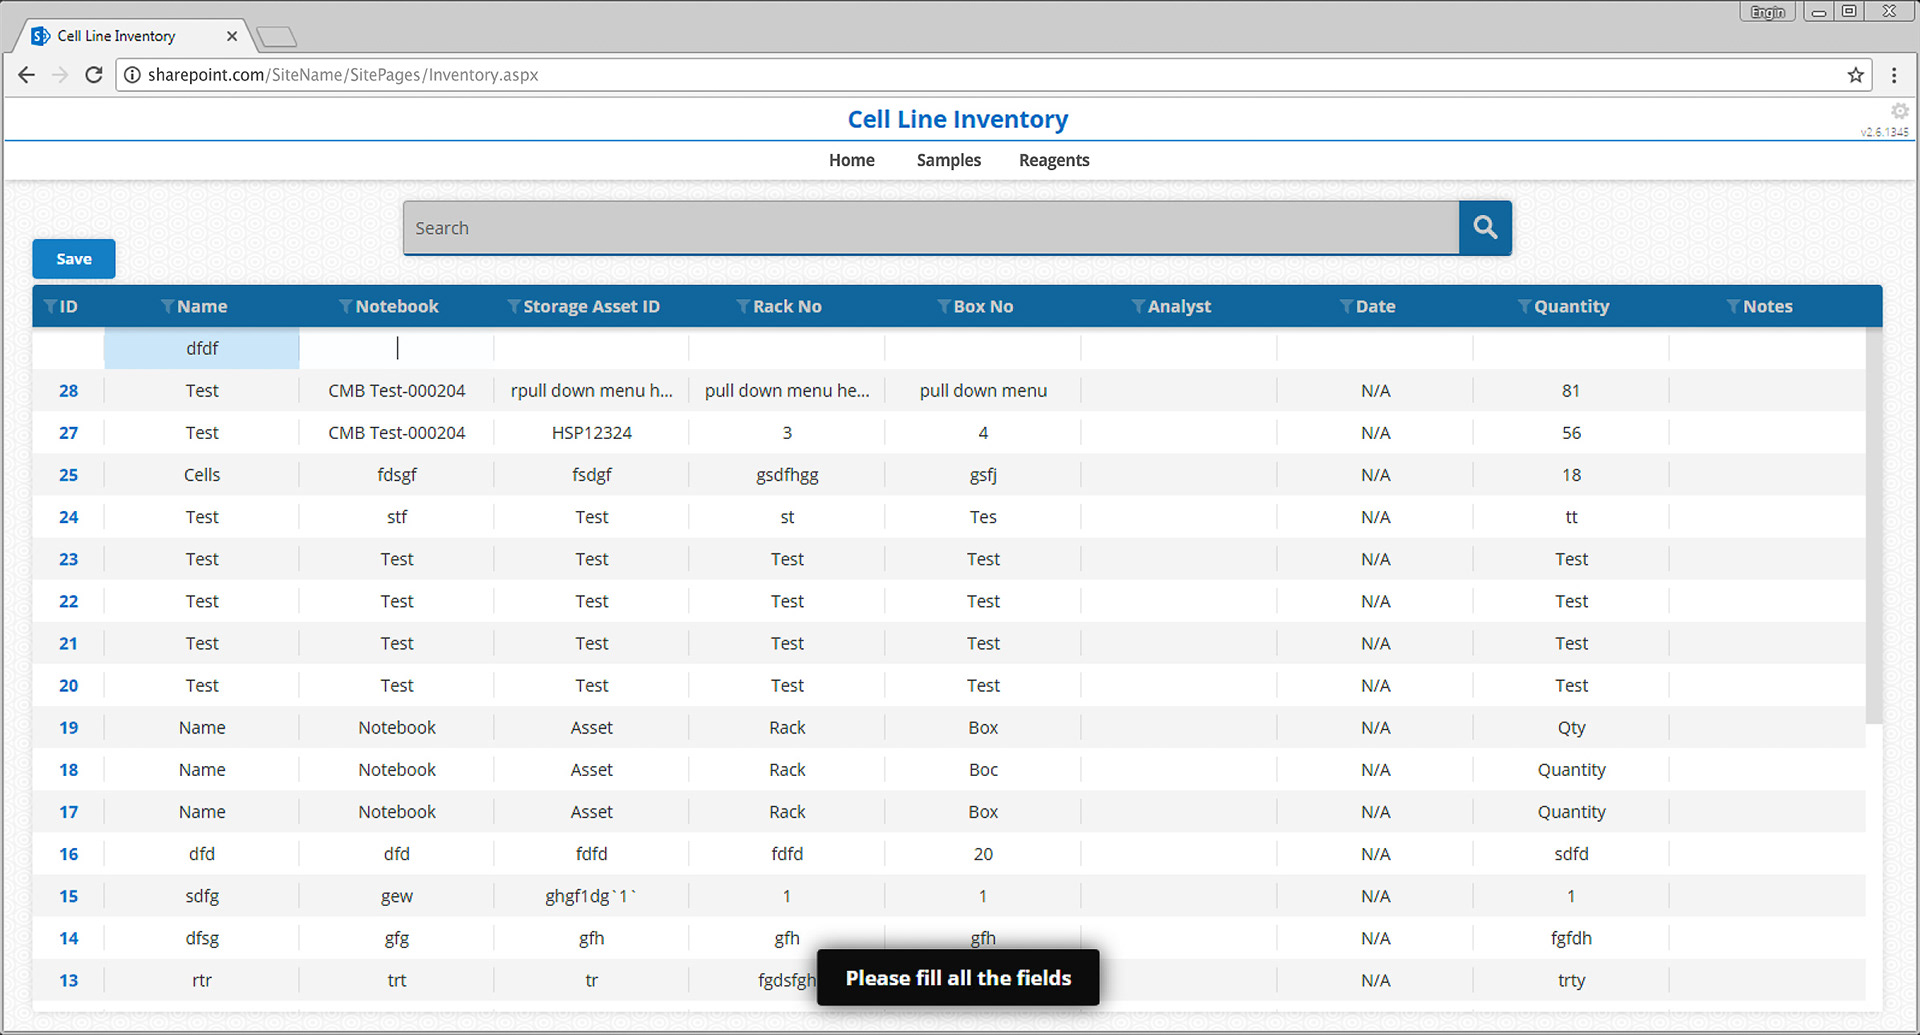Open record ID 16 link

point(68,854)
